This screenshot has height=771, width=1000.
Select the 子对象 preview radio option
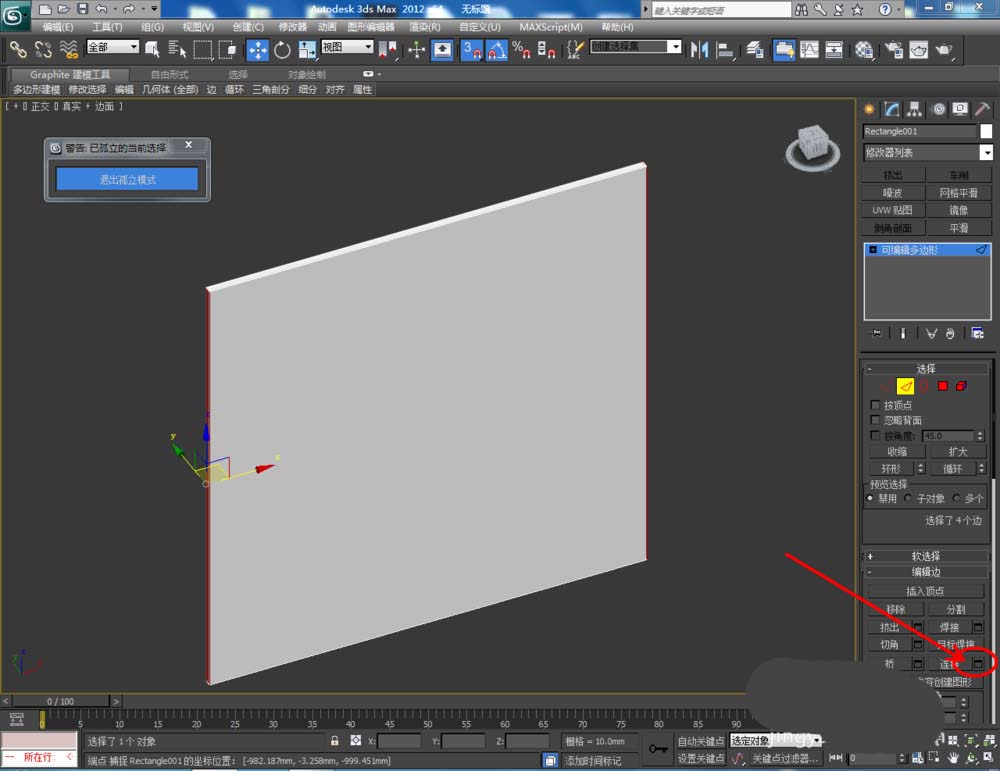pos(908,498)
